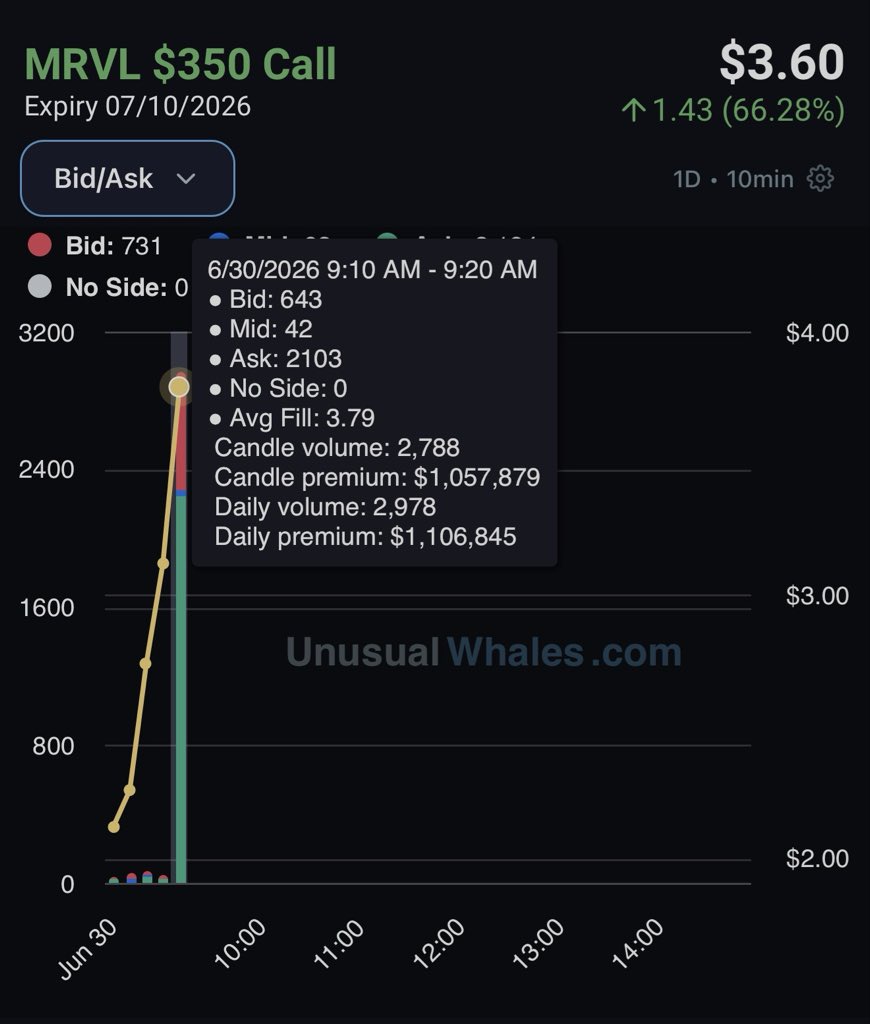Click the MRVL $350 Call title
The width and height of the screenshot is (870, 1024).
(x=180, y=64)
